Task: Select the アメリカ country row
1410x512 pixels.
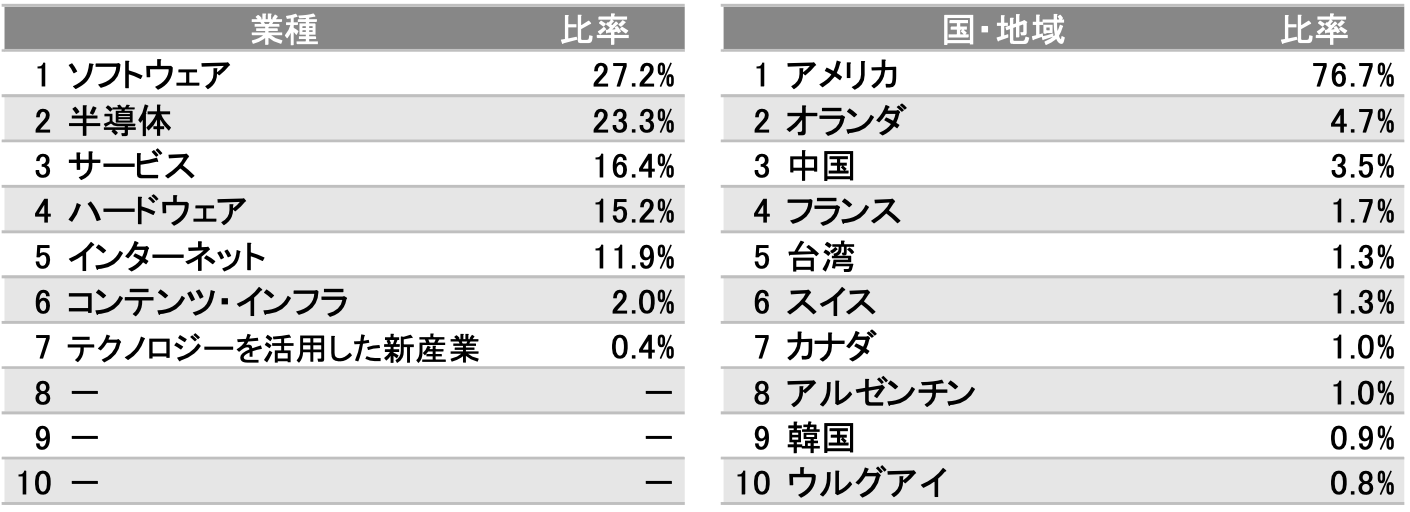Action: (x=1062, y=75)
